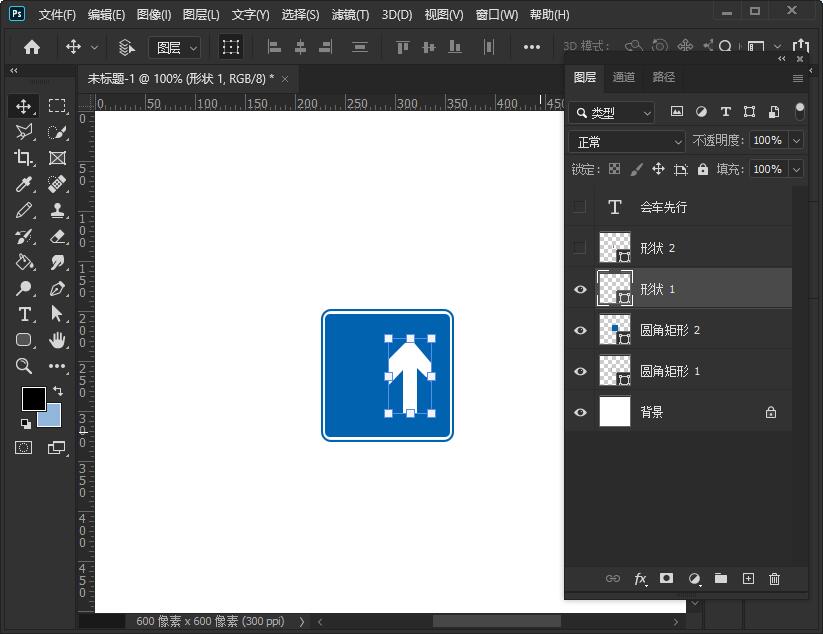Click the Home button in options bar
The width and height of the screenshot is (823, 634).
pos(32,47)
